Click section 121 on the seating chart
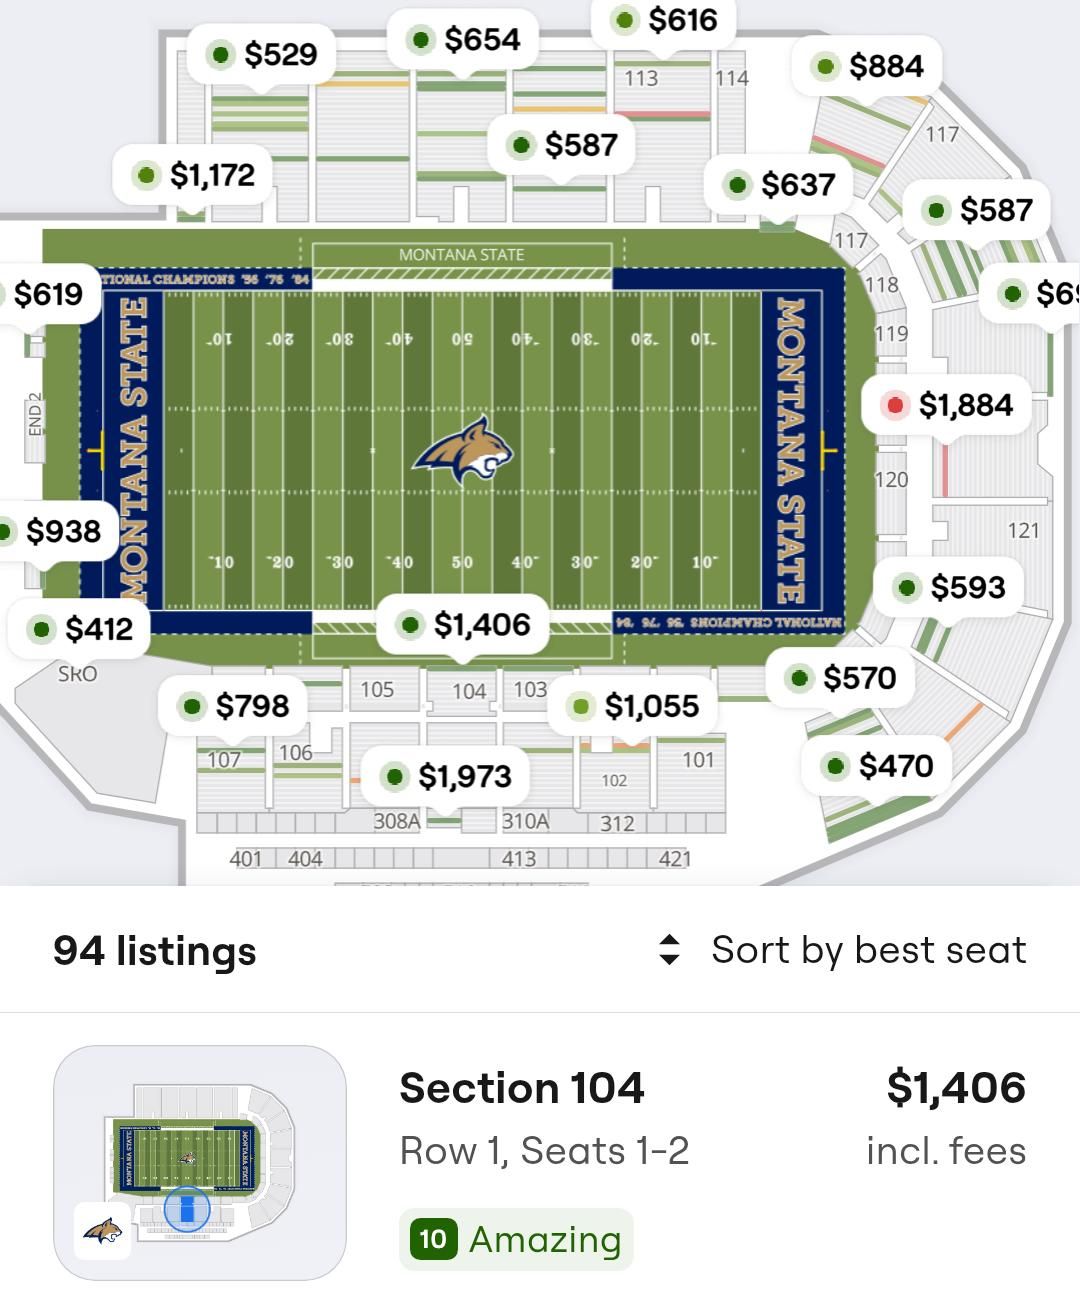 coord(1023,531)
